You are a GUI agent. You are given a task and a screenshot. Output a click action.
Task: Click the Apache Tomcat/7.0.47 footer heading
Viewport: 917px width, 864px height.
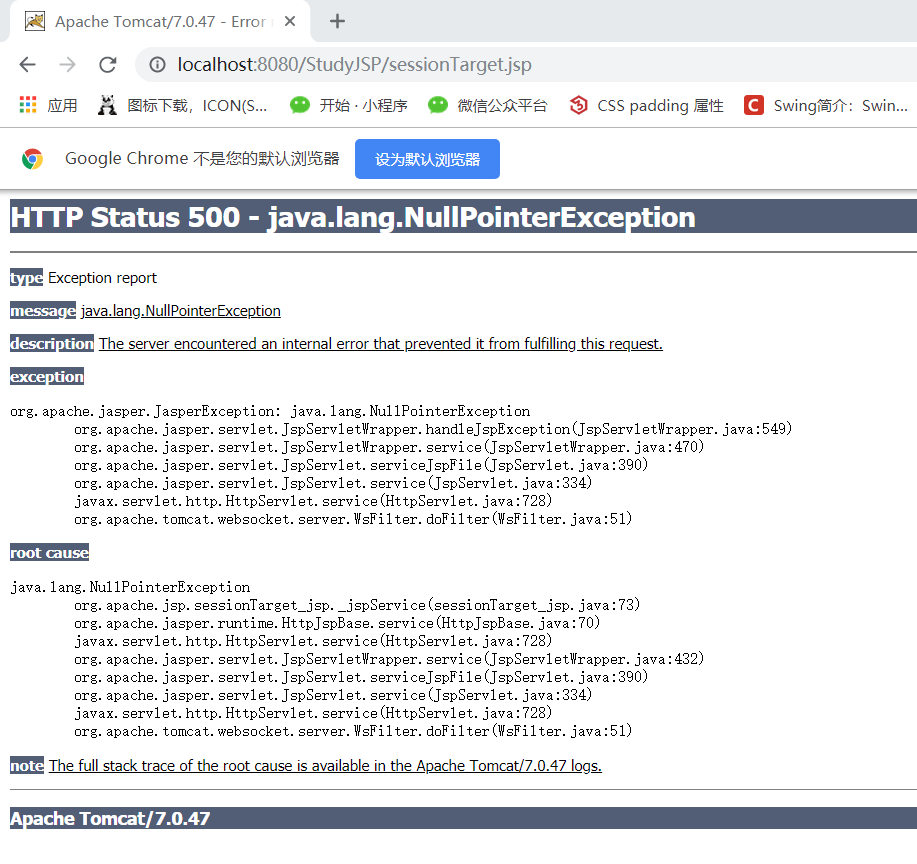point(110,818)
